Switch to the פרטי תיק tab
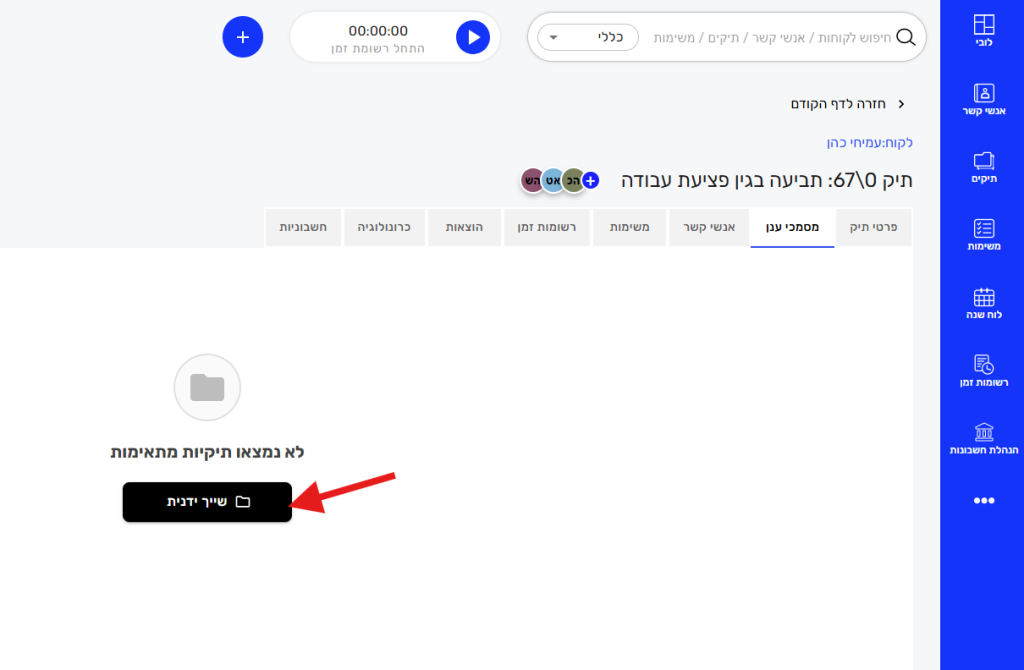Screen dimensions: 1024x670 point(873,227)
